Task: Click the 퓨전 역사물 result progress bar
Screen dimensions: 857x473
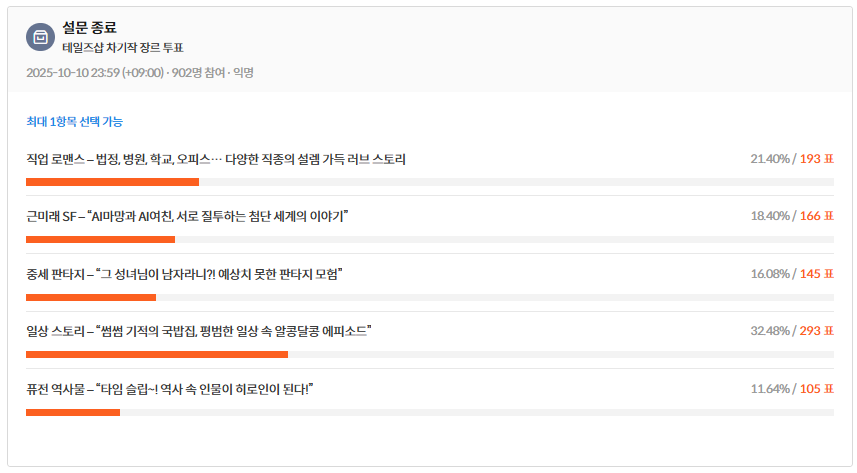Action: click(x=430, y=412)
